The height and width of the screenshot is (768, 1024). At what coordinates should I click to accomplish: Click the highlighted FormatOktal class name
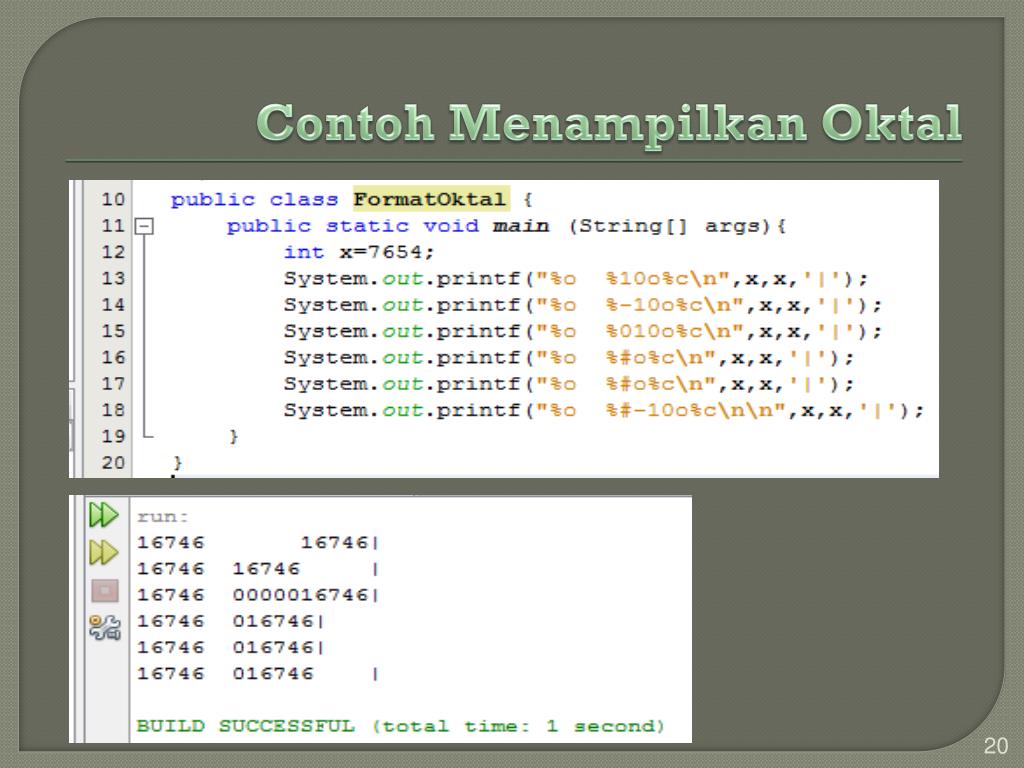(430, 199)
